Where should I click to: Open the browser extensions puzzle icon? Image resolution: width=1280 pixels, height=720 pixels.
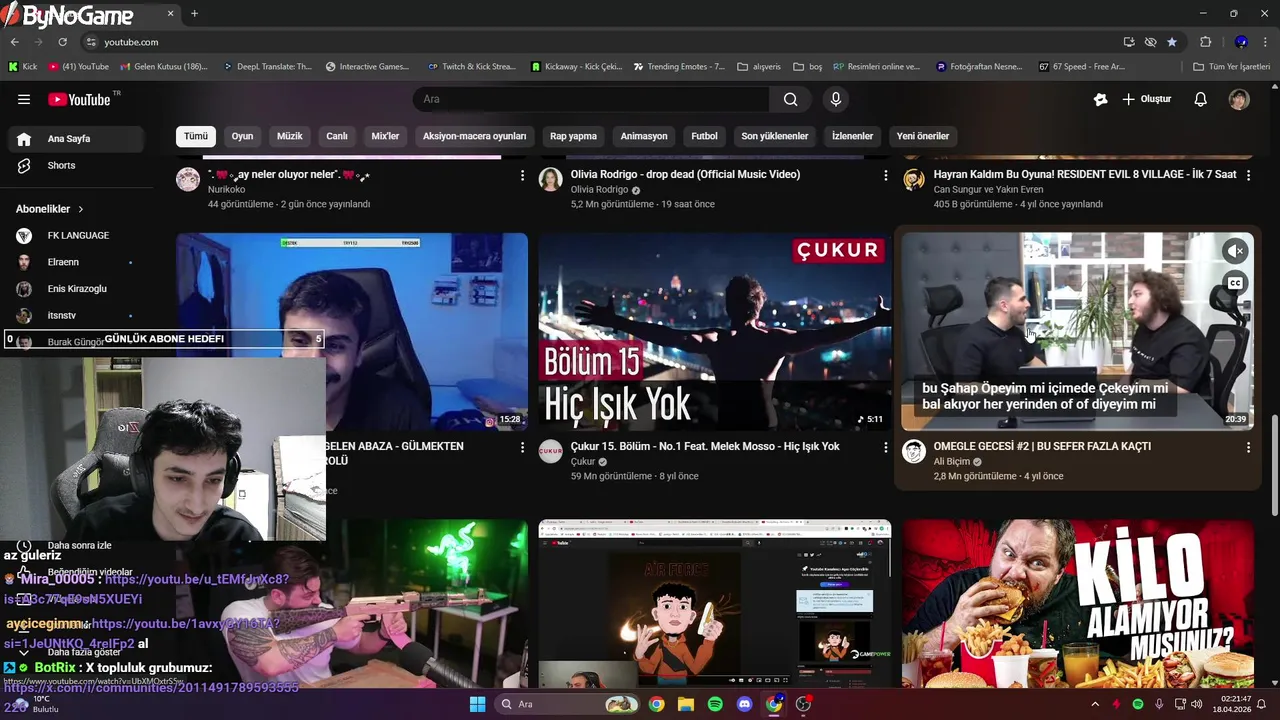tap(1205, 42)
